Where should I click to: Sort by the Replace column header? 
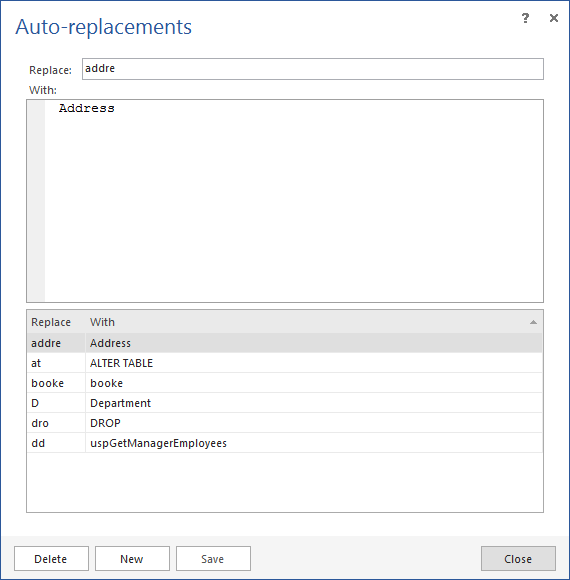[x=51, y=322]
